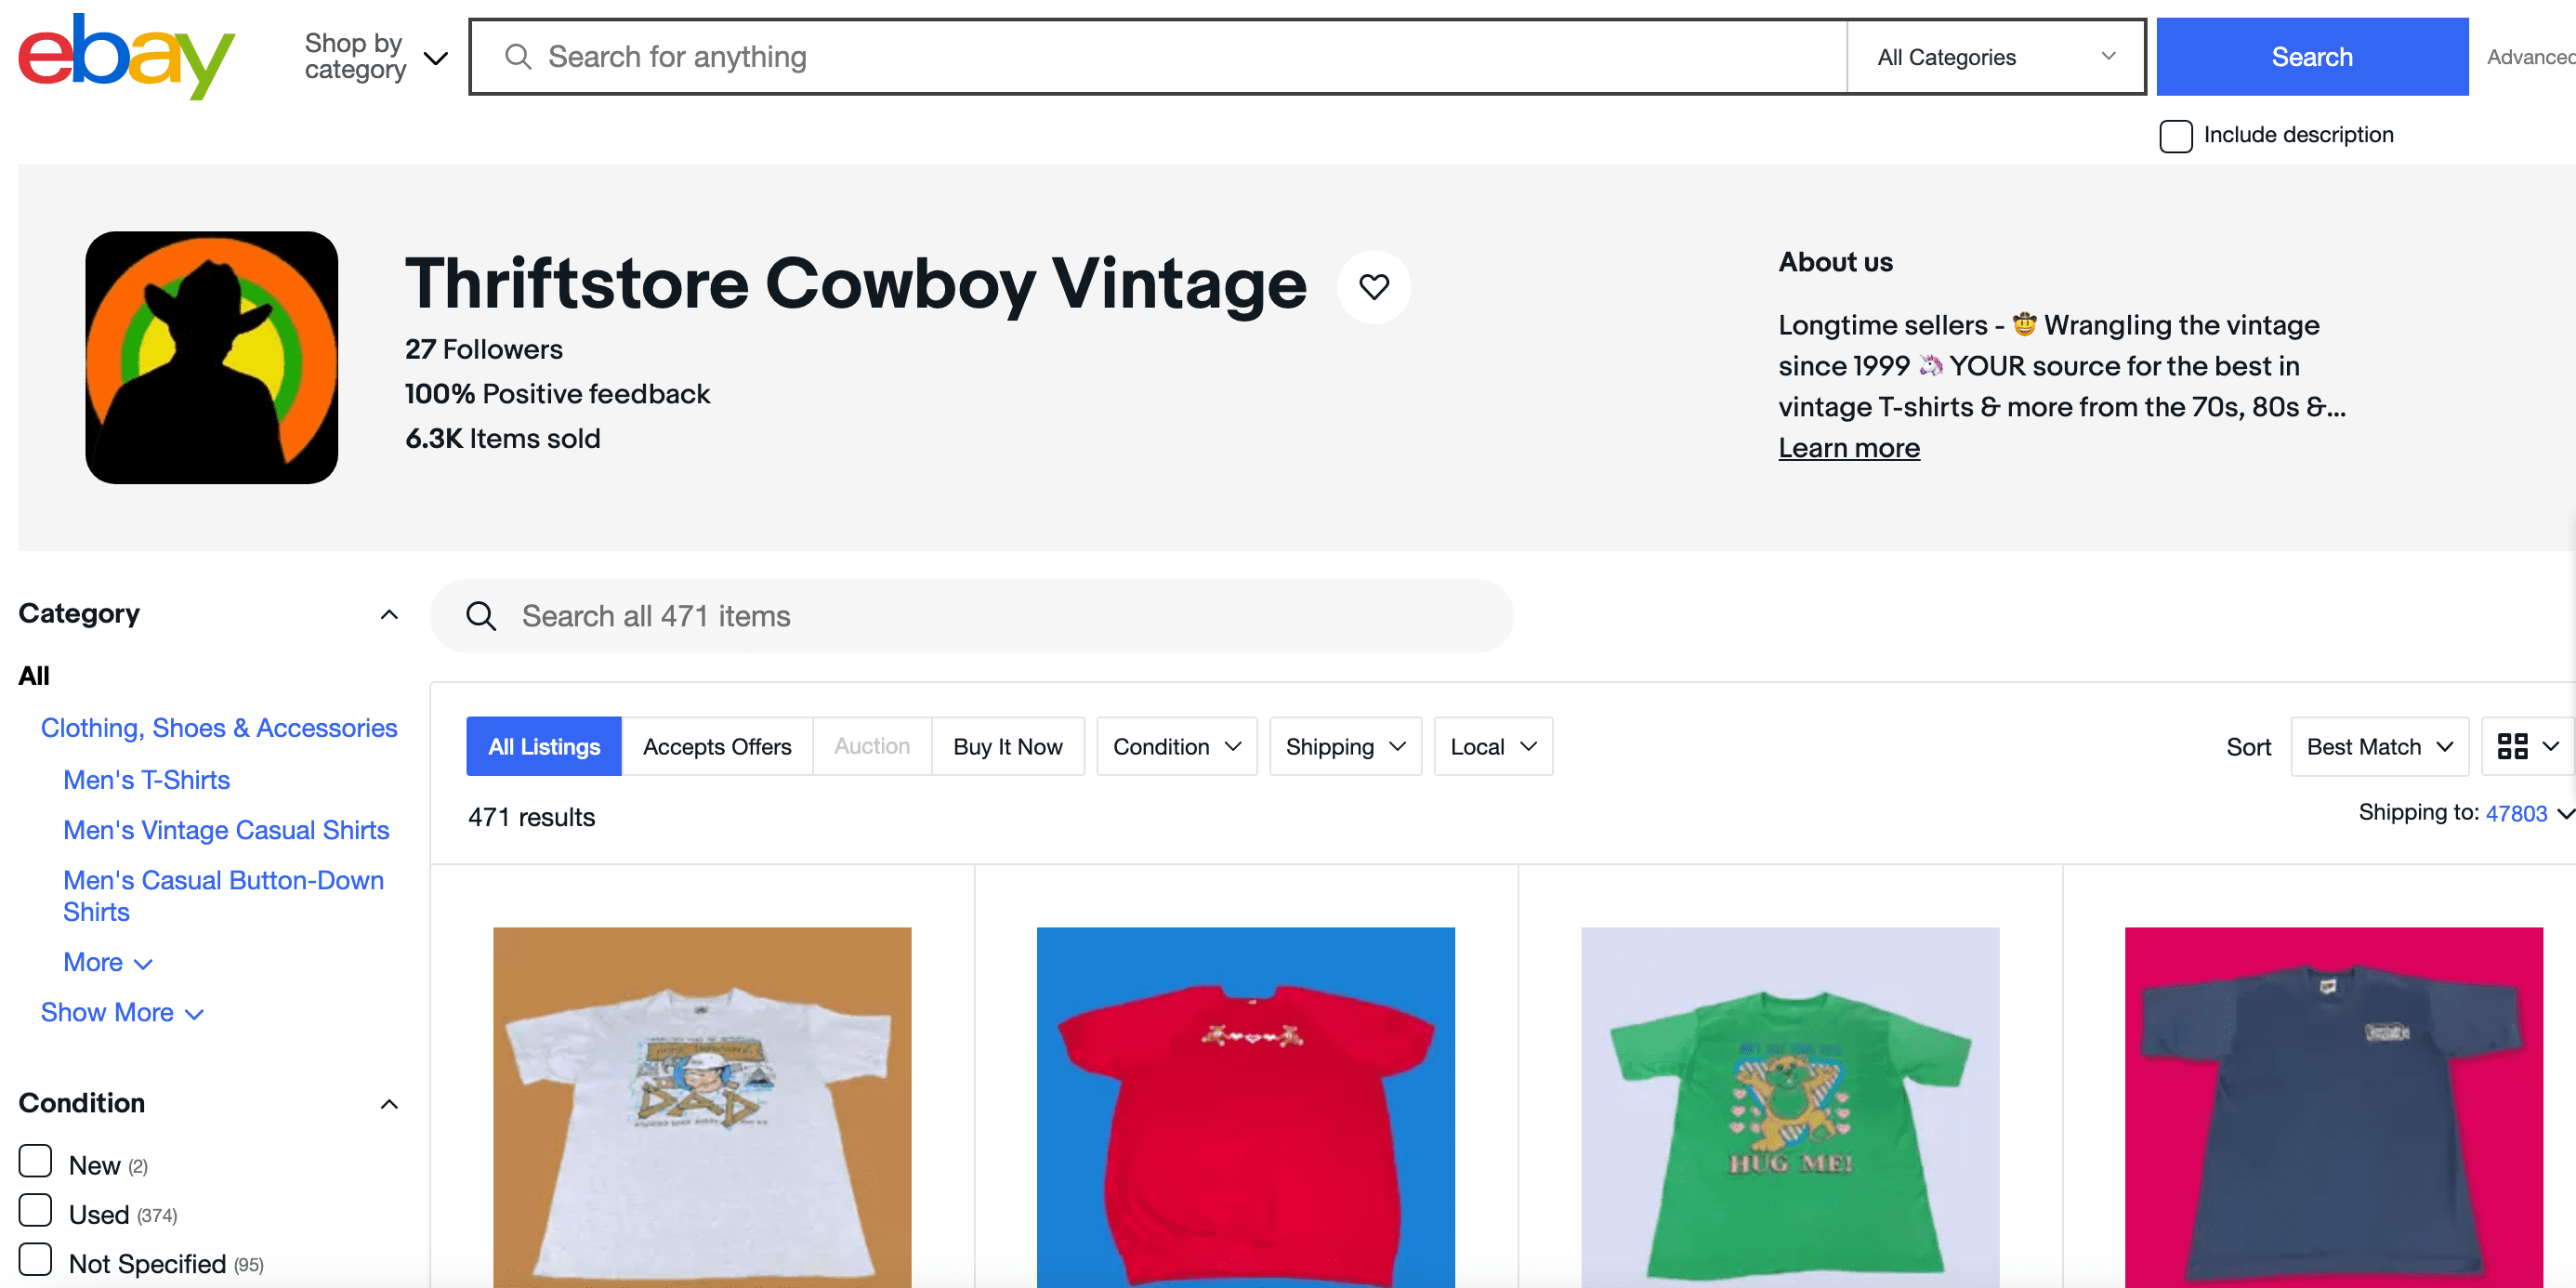2576x1288 pixels.
Task: Expand the Shipping filter dropdown
Action: click(1344, 746)
